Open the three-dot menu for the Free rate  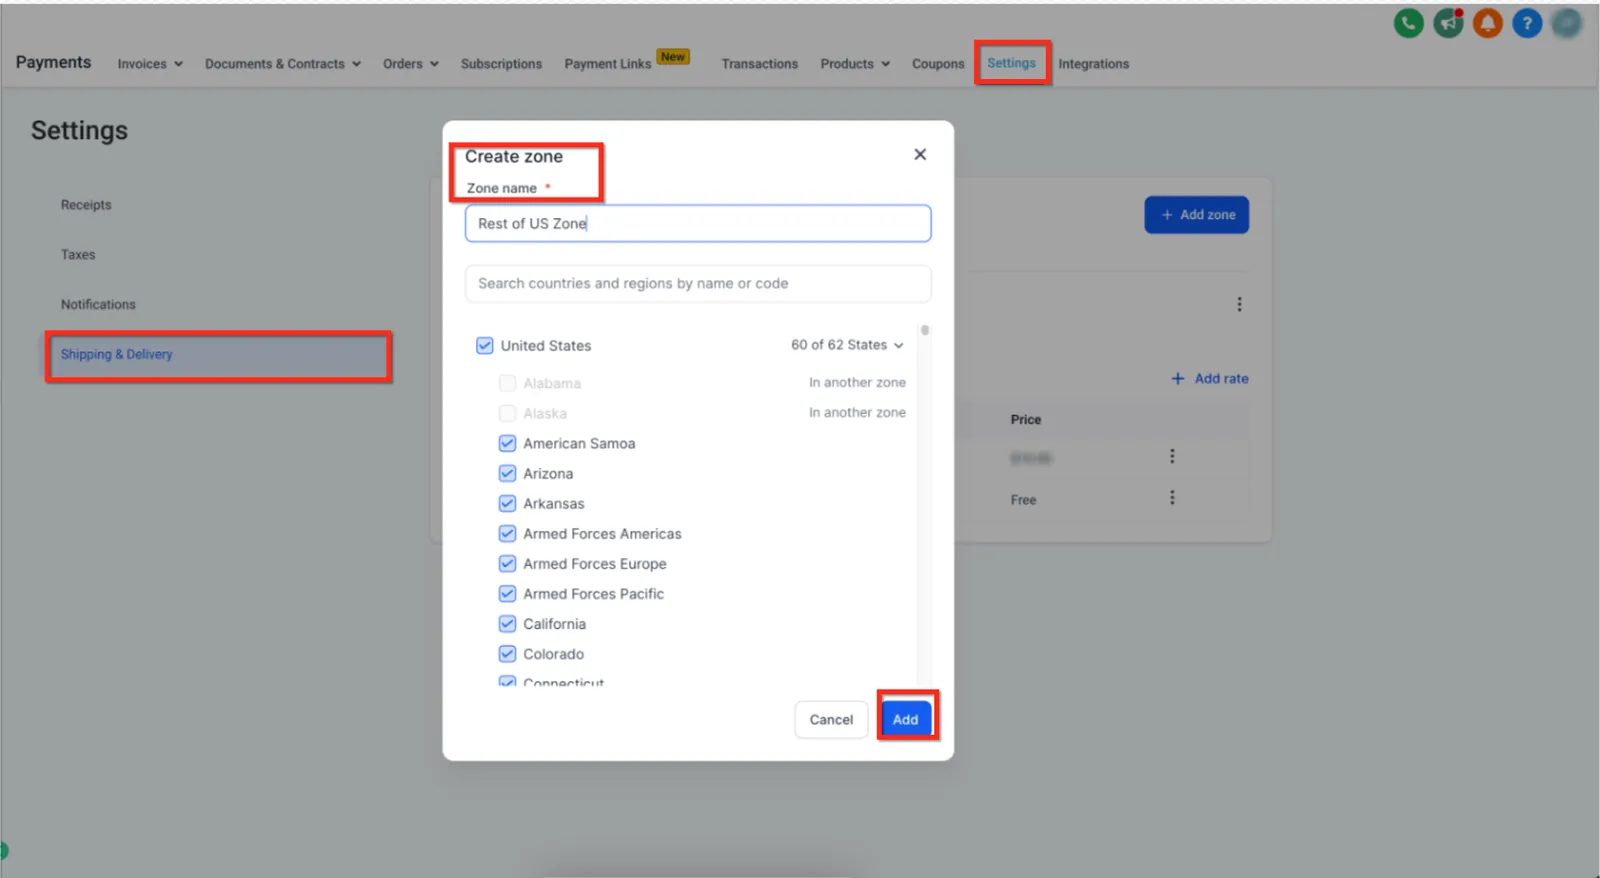1172,498
